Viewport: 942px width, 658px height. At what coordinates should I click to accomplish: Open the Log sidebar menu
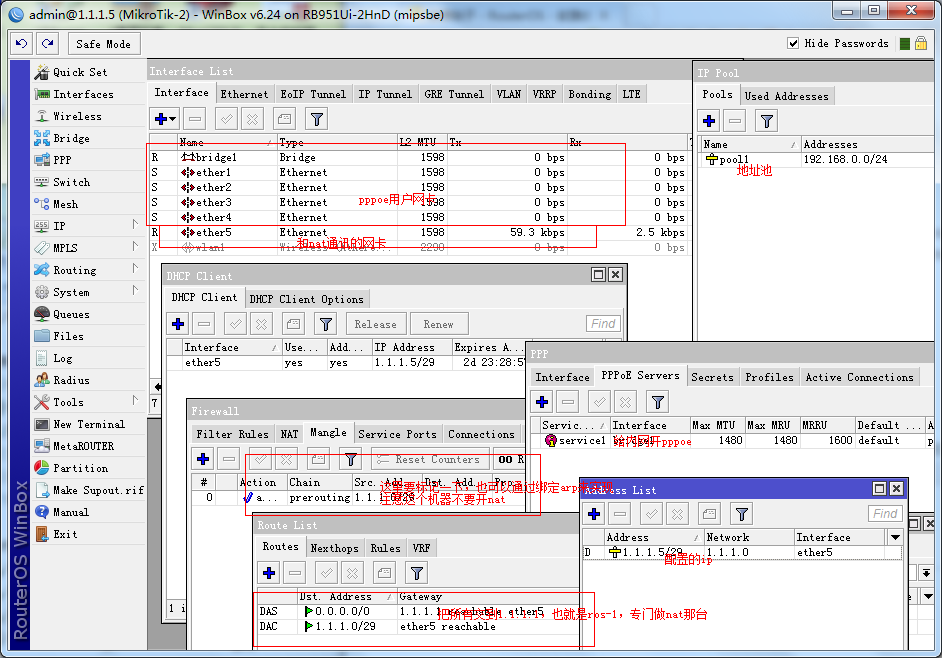point(62,359)
